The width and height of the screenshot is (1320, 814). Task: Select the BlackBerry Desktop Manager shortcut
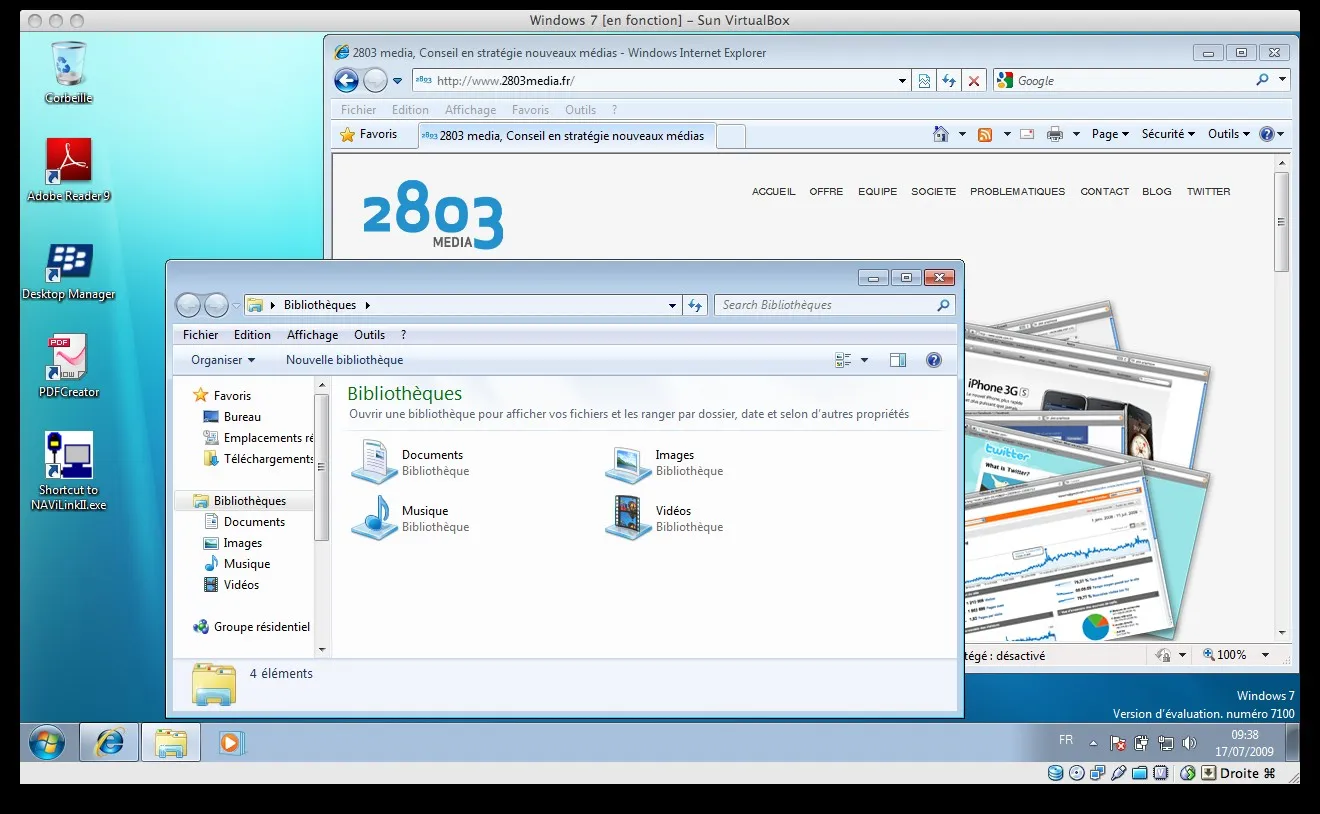point(69,271)
